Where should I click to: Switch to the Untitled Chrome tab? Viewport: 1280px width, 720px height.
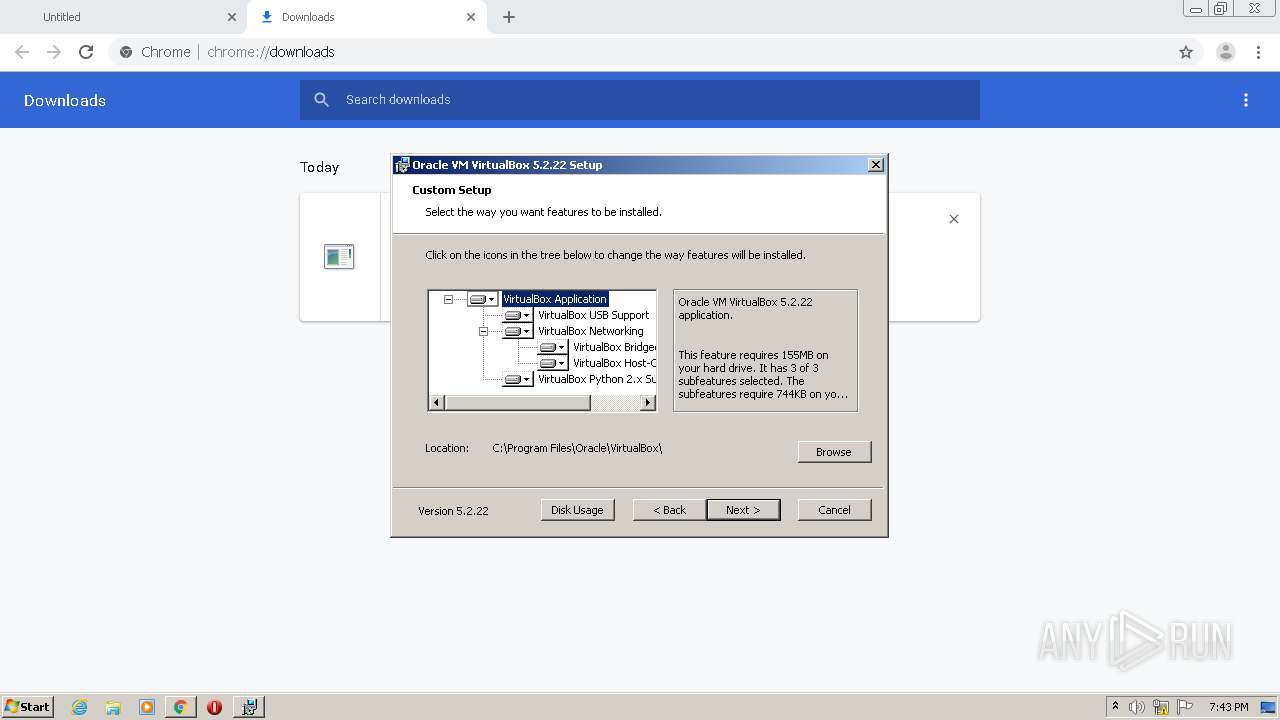click(x=120, y=17)
